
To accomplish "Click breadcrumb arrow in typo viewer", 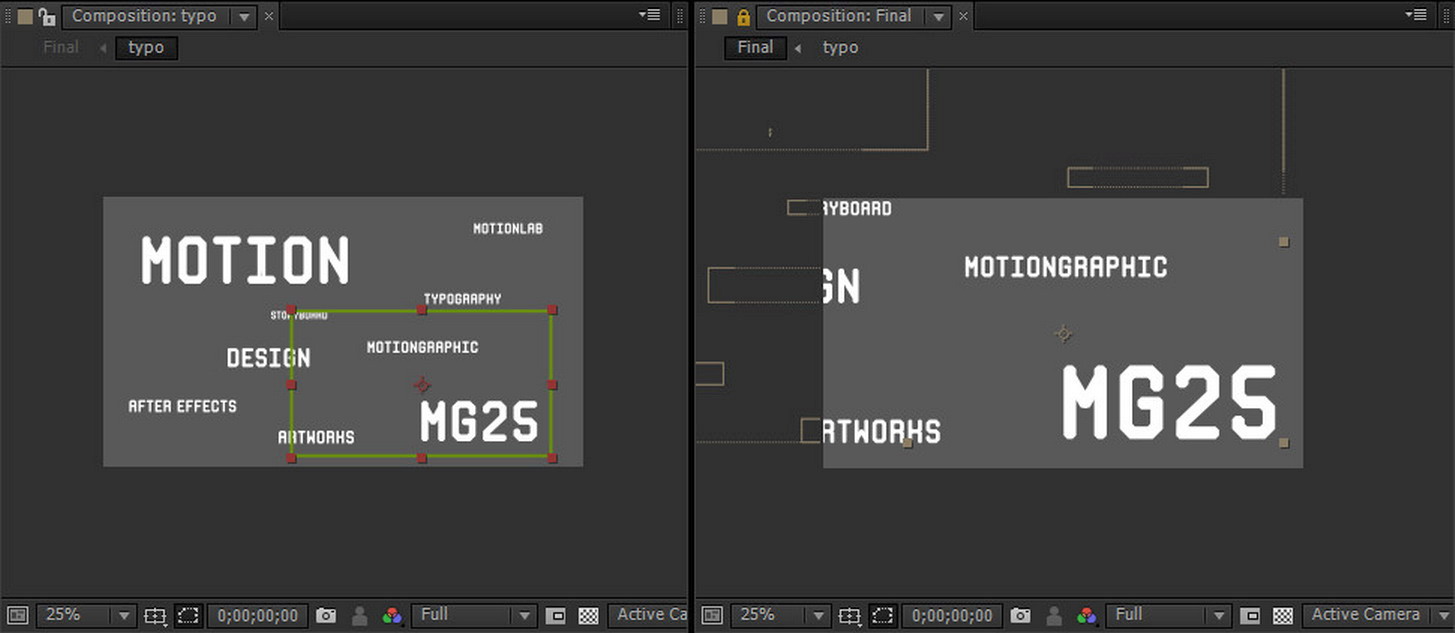I will tap(102, 48).
